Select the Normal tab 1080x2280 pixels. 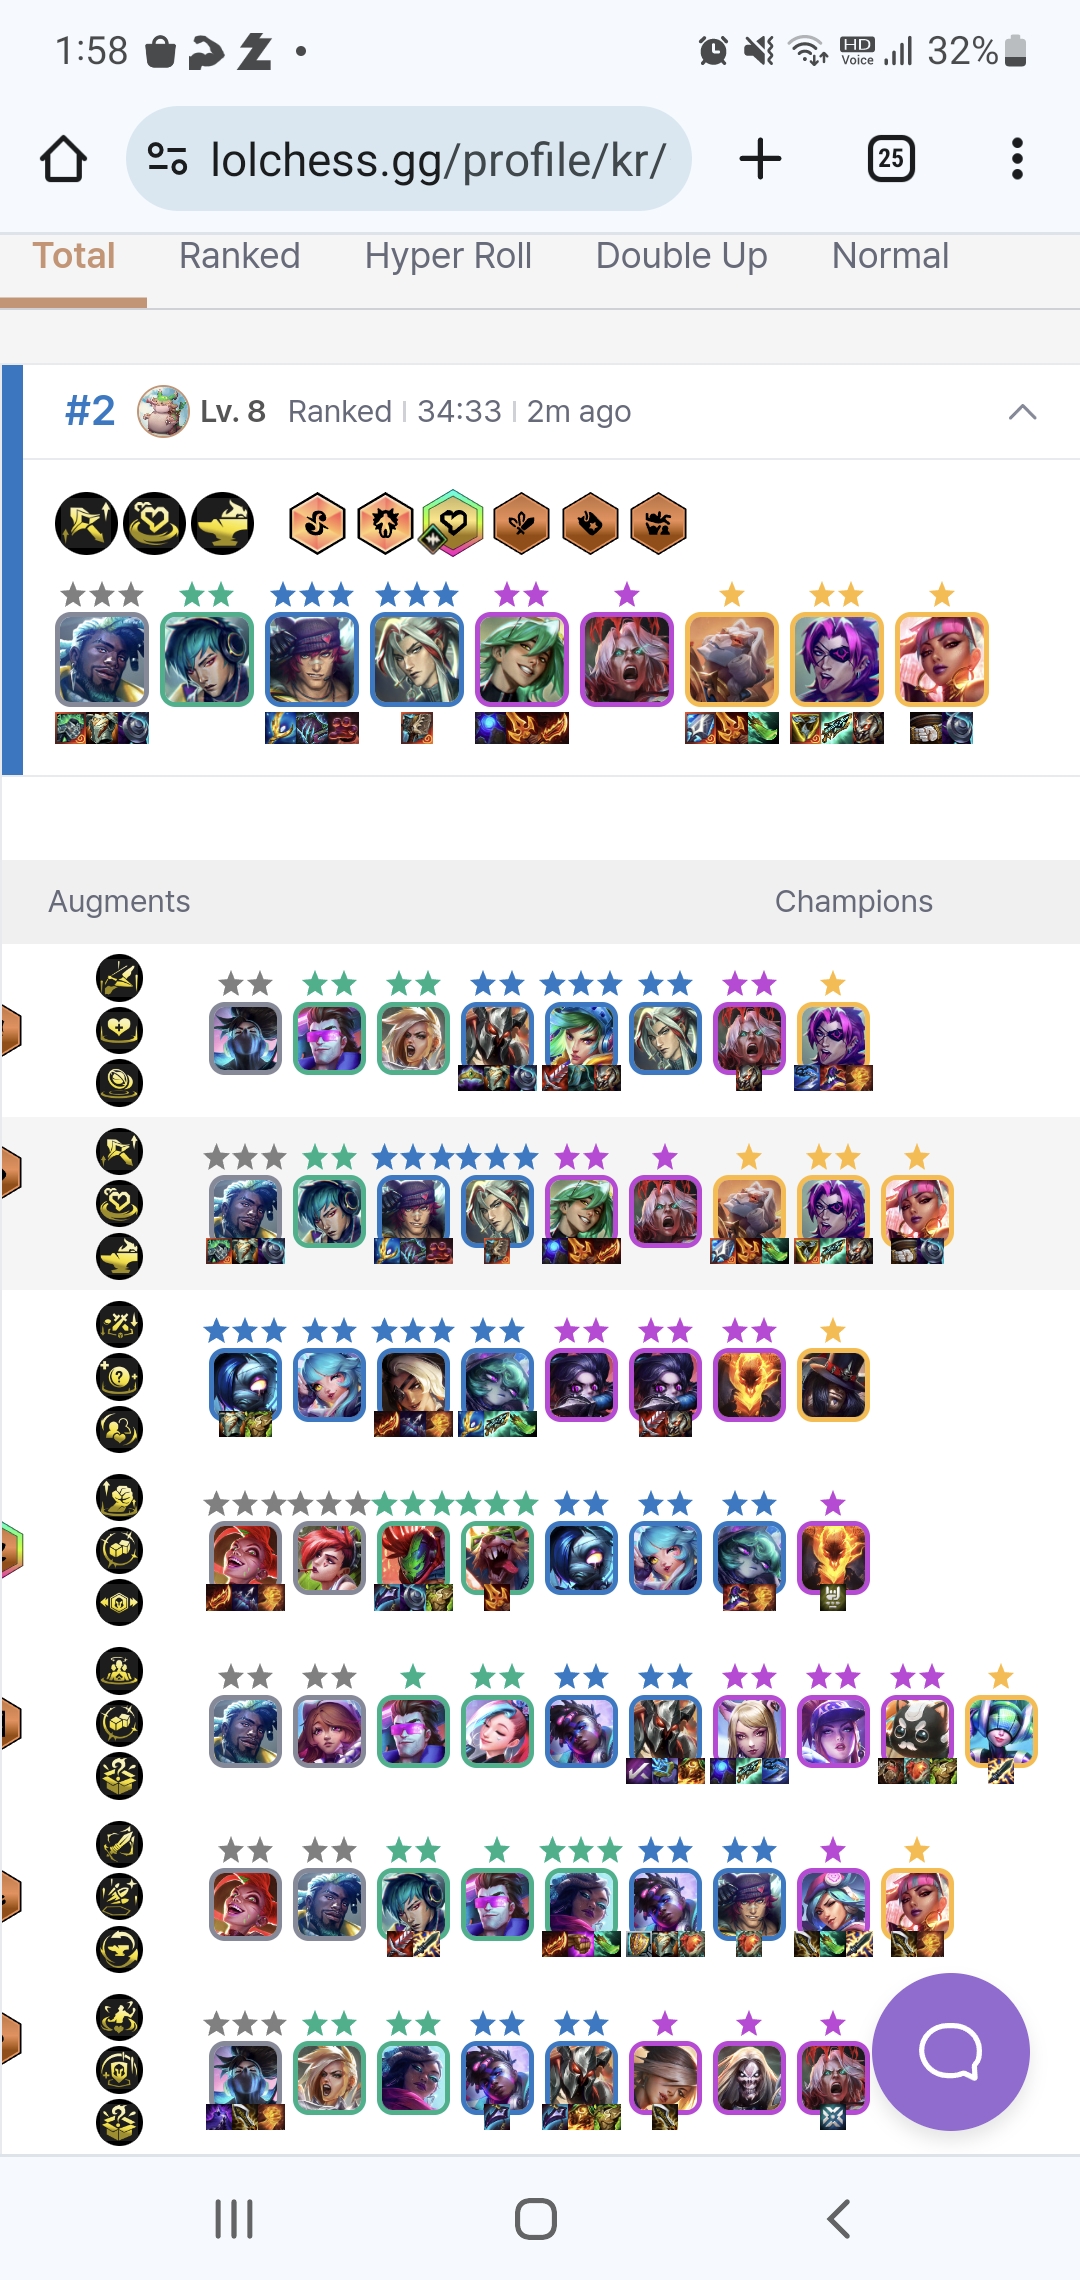pyautogui.click(x=890, y=256)
